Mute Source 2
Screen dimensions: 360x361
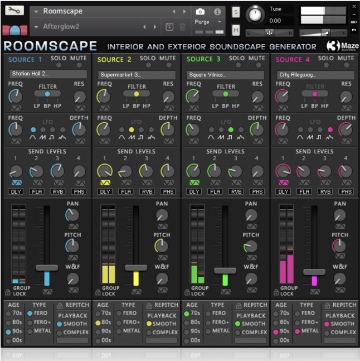(x=169, y=65)
